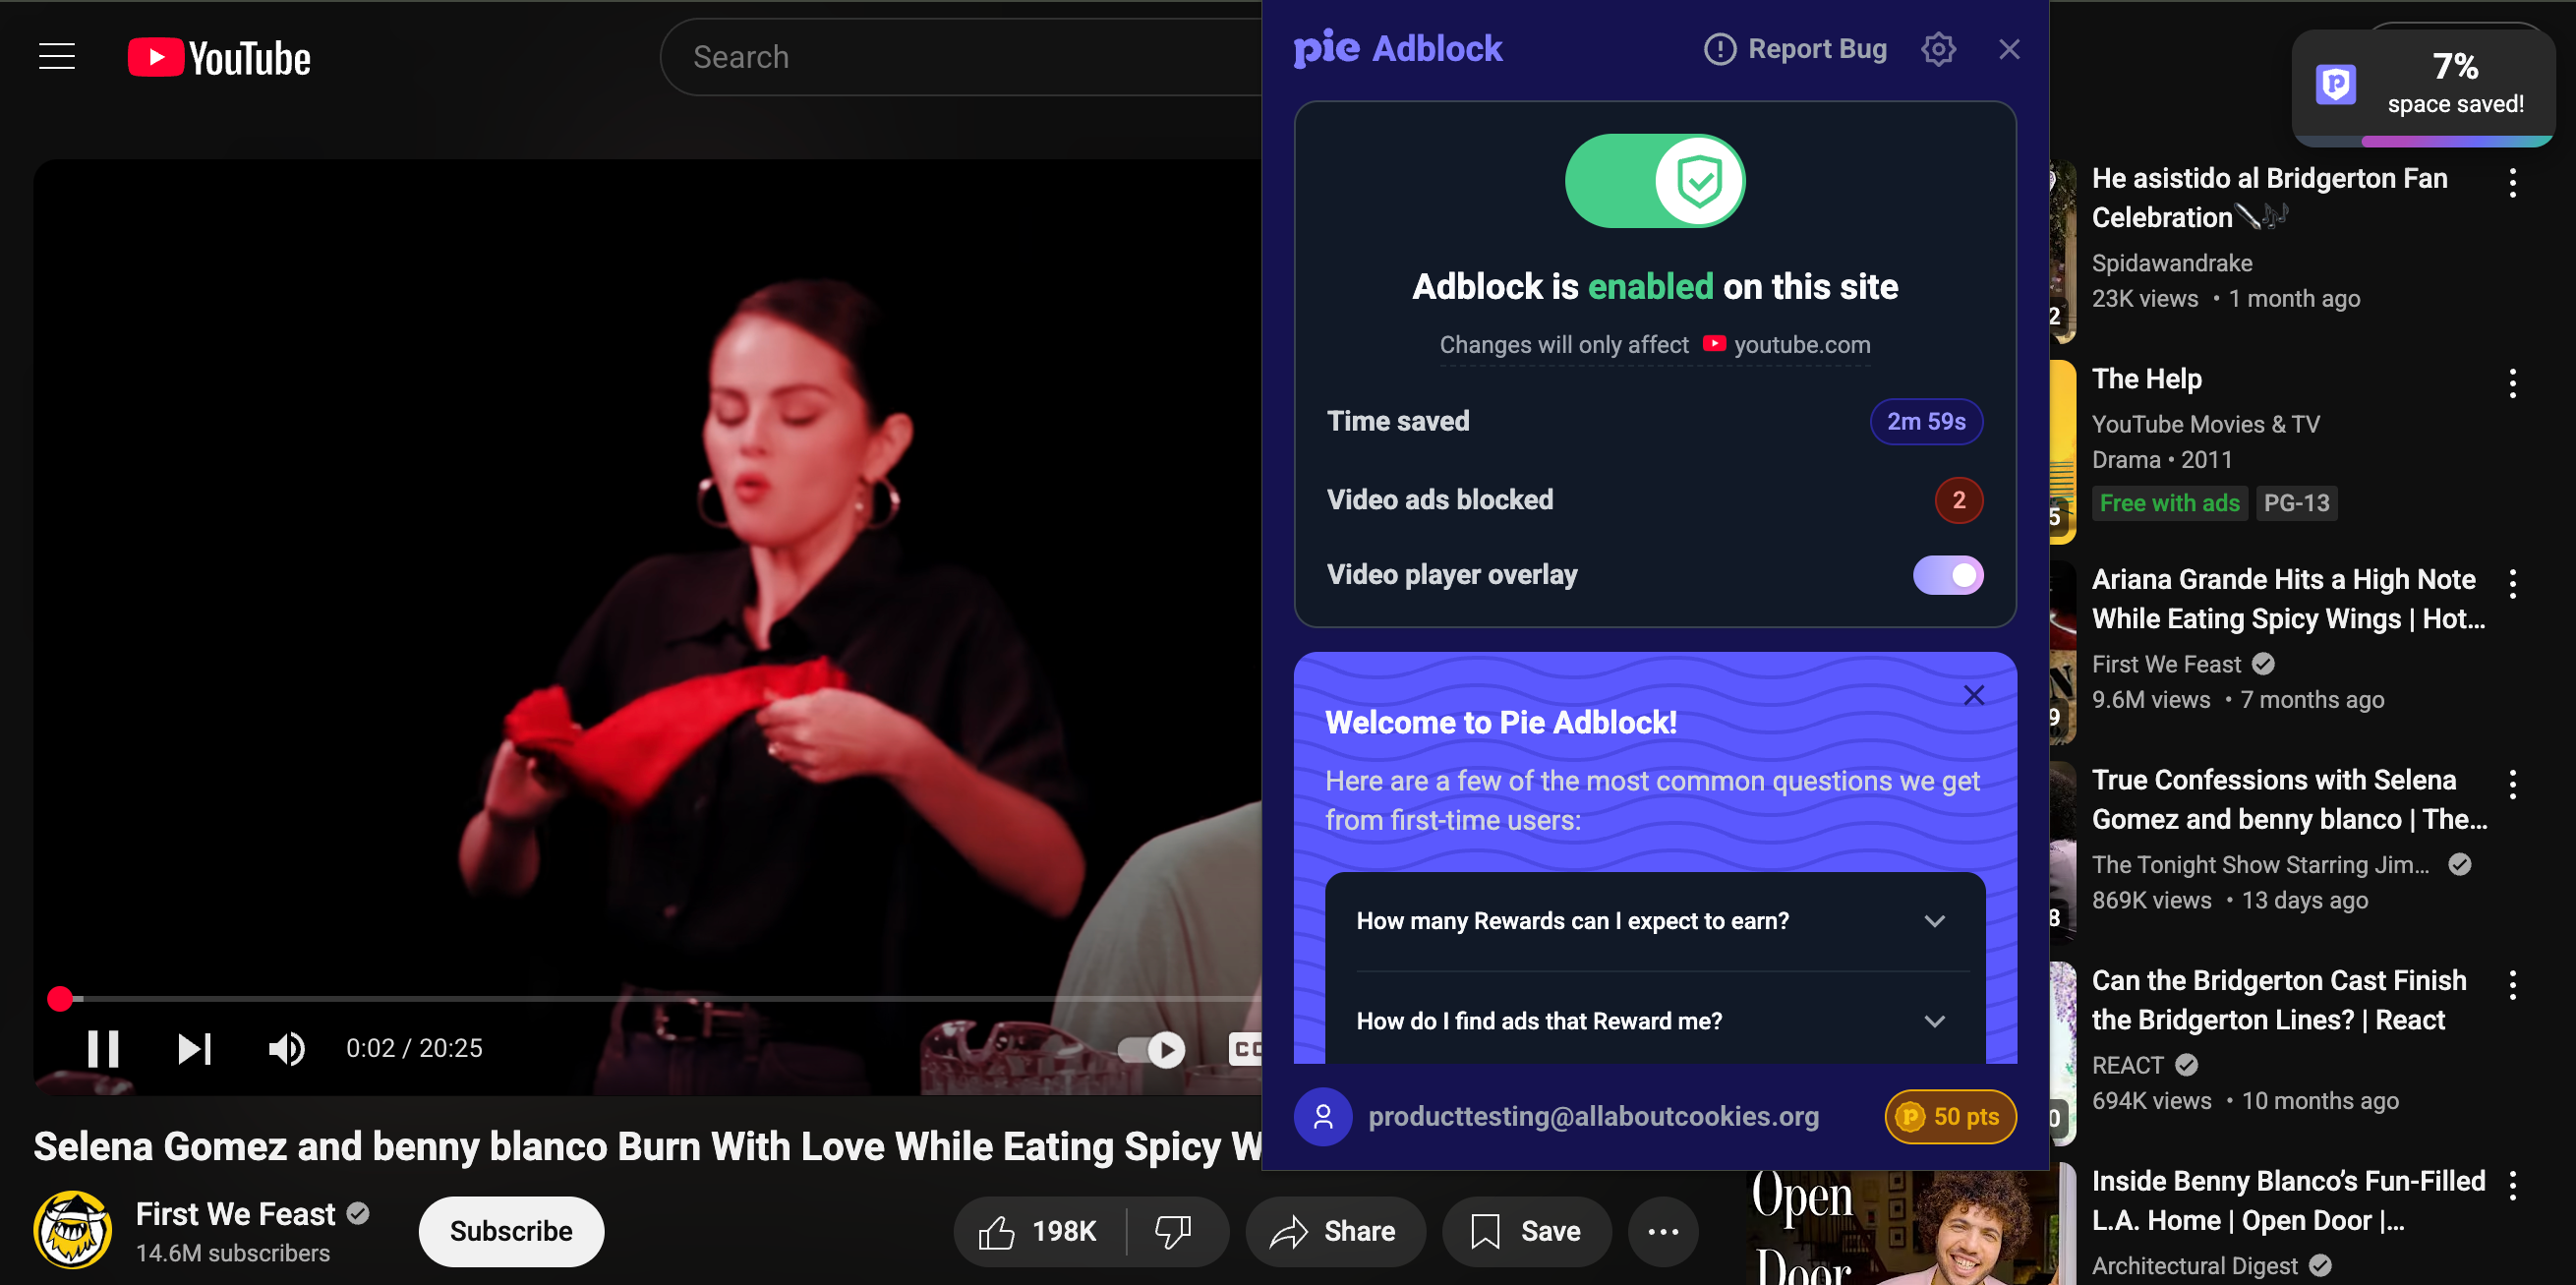
Task: Click the Share button
Action: 1334,1231
